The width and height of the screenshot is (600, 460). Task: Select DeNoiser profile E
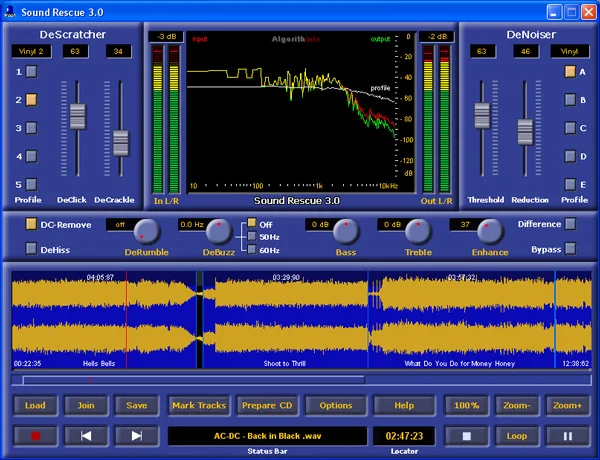[x=570, y=184]
